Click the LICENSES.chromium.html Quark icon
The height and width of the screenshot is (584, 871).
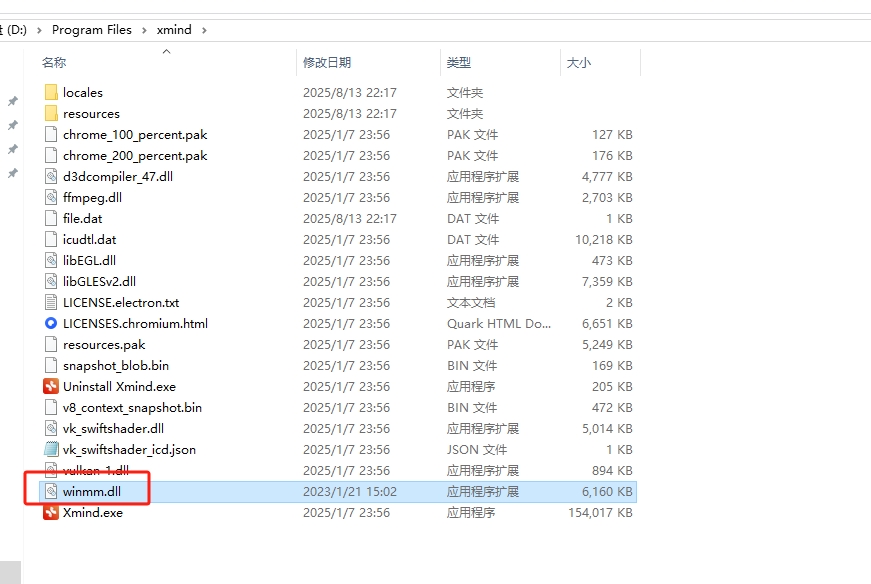tap(51, 323)
